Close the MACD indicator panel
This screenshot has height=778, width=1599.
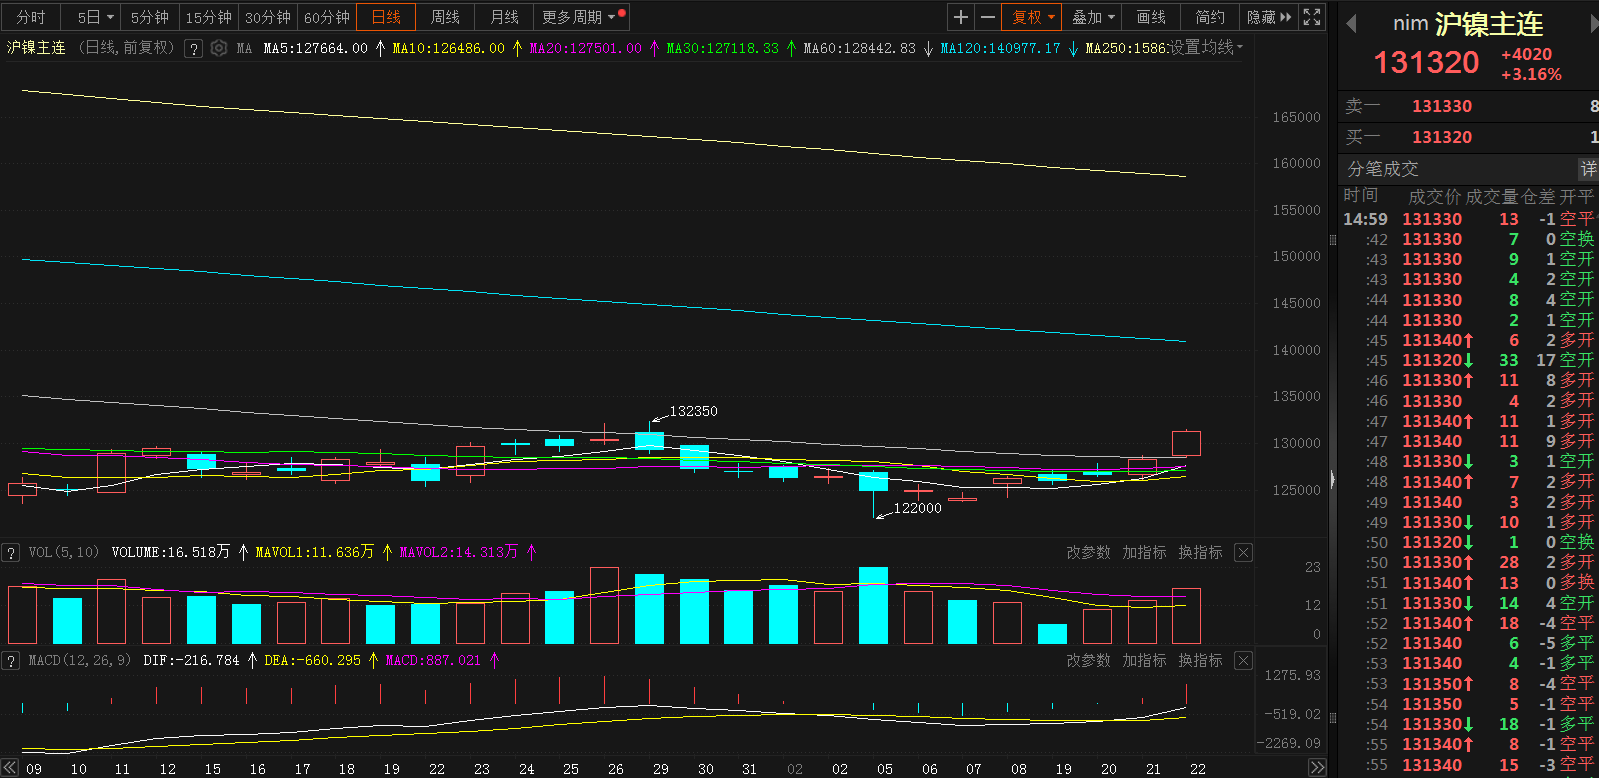point(1243,660)
